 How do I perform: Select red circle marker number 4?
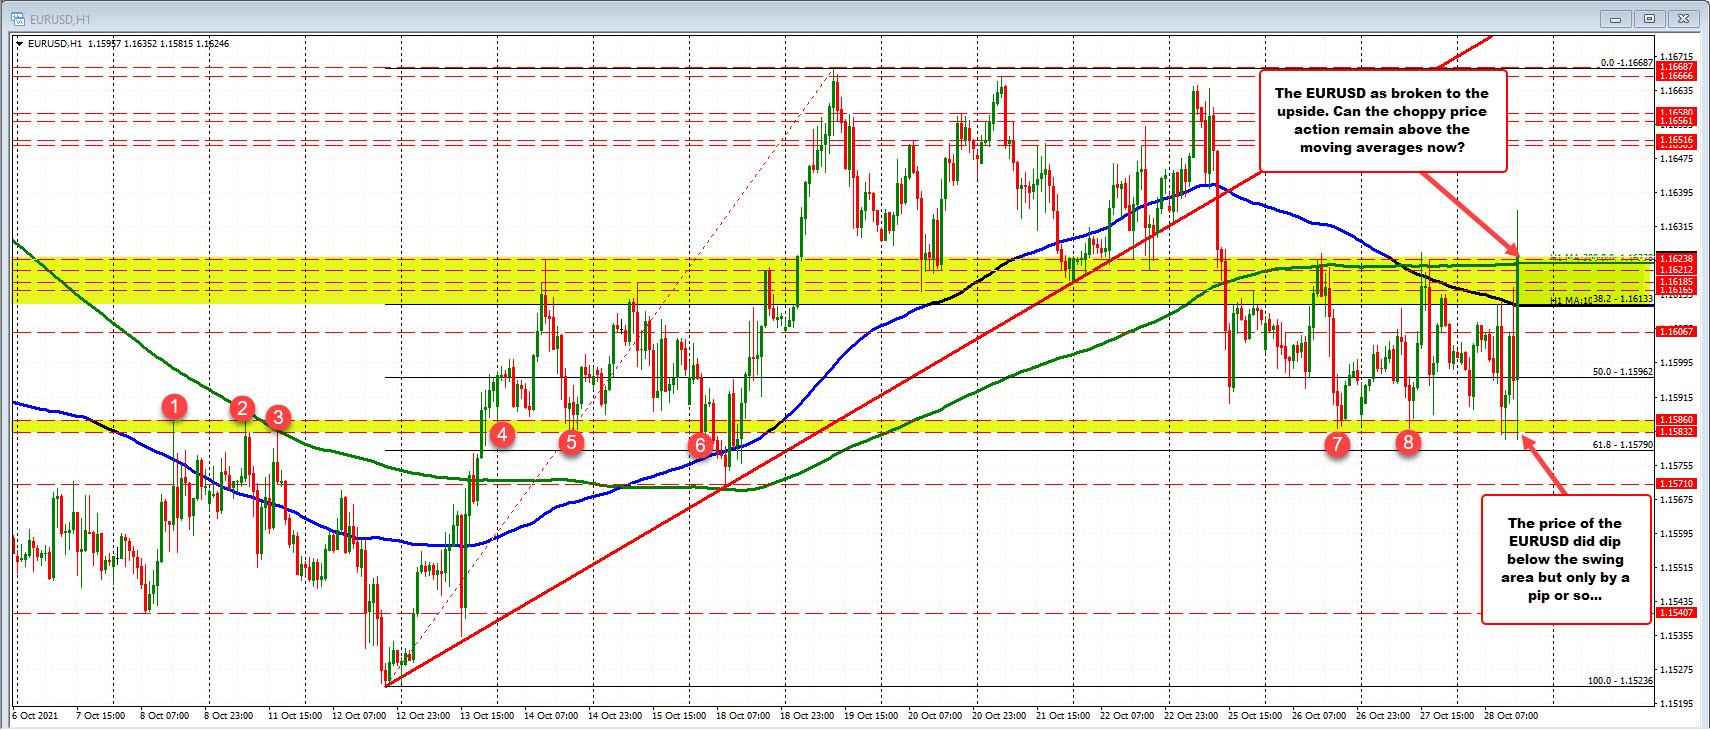502,434
